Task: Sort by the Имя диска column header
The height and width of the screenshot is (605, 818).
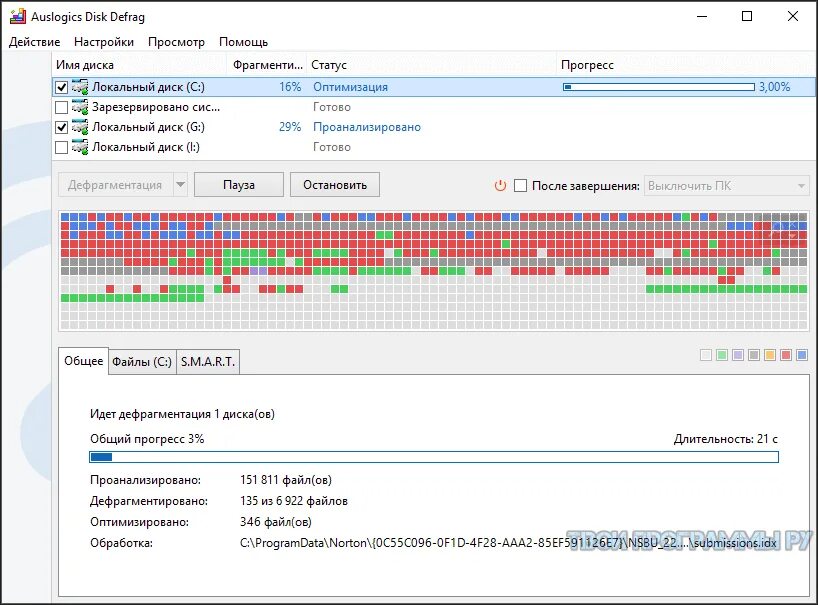Action: (140, 65)
